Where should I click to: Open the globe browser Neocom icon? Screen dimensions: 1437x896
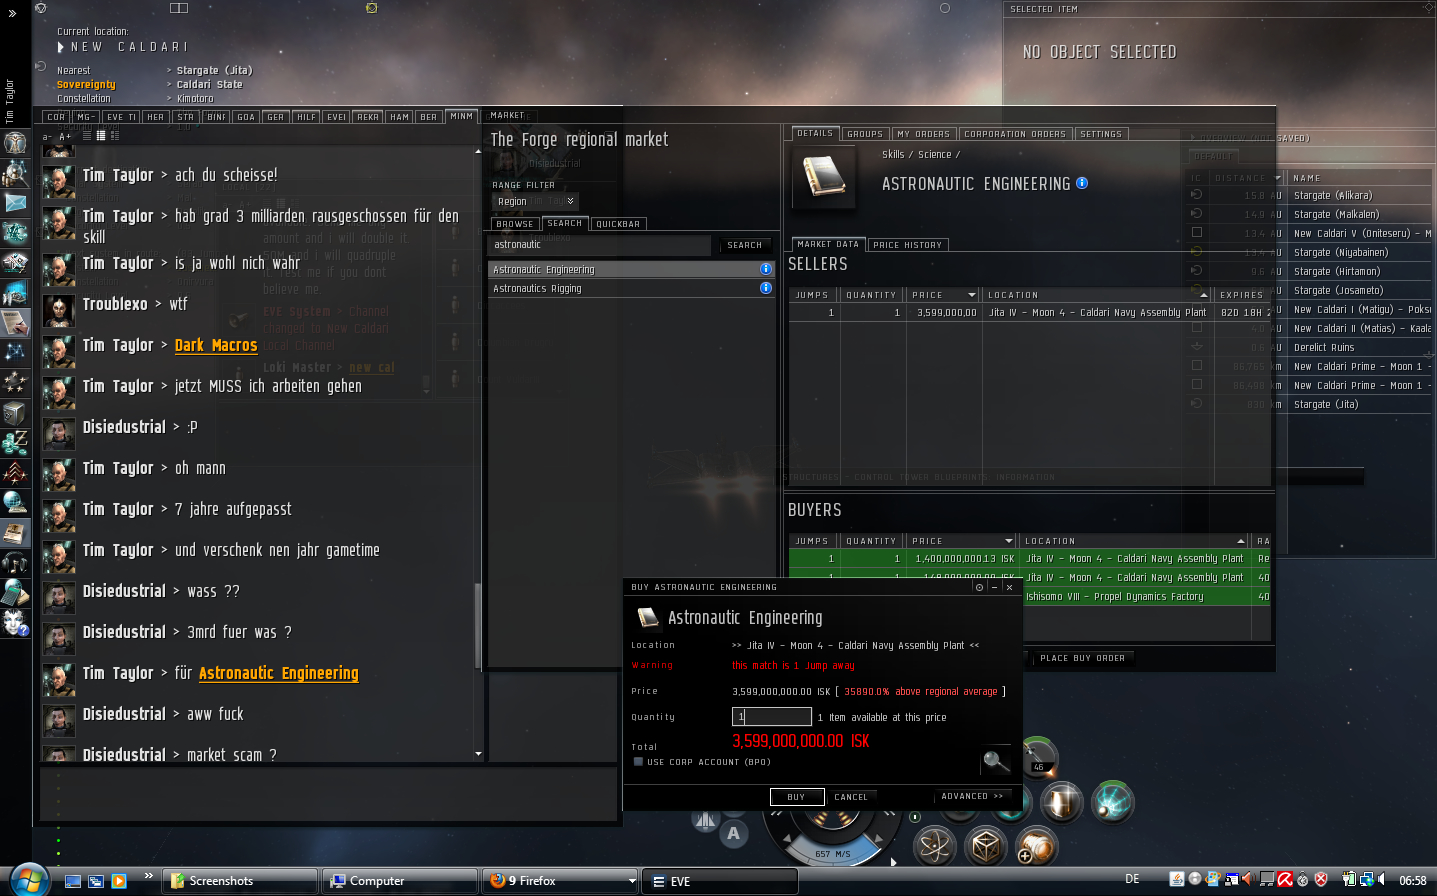point(15,502)
